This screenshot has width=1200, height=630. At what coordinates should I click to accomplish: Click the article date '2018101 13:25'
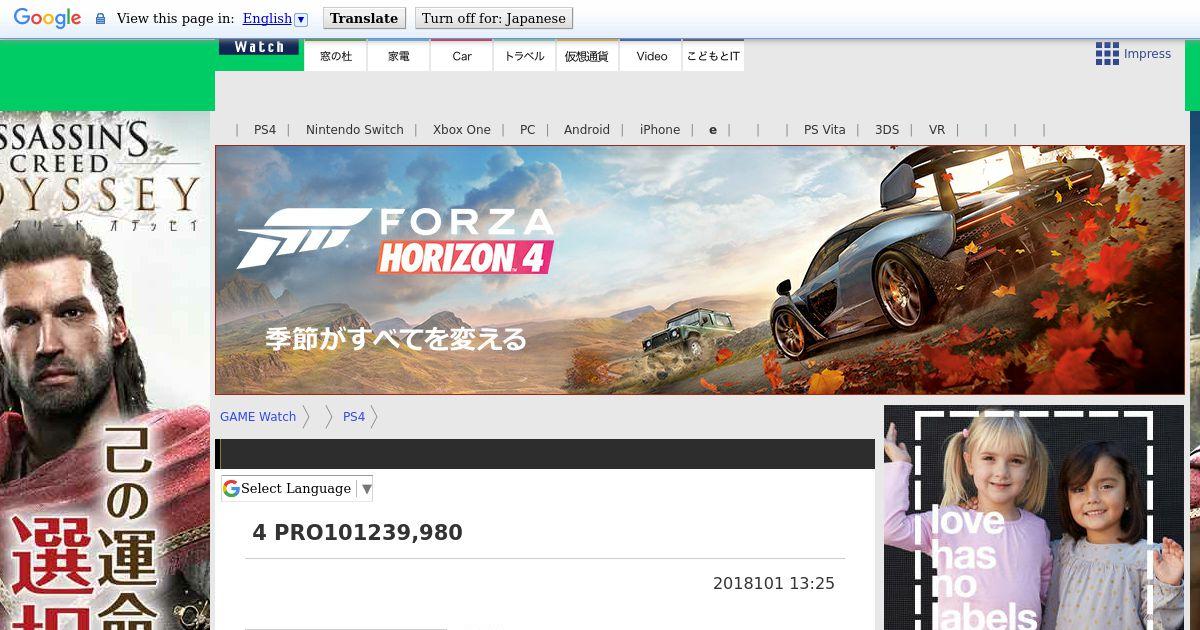tap(774, 583)
